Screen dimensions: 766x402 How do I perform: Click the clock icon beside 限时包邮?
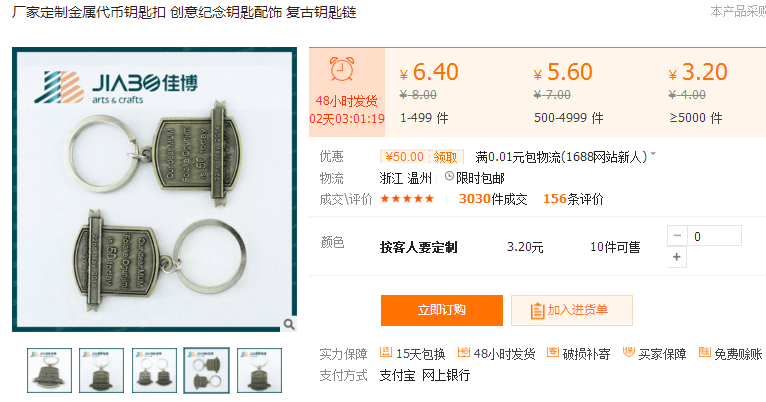[449, 176]
